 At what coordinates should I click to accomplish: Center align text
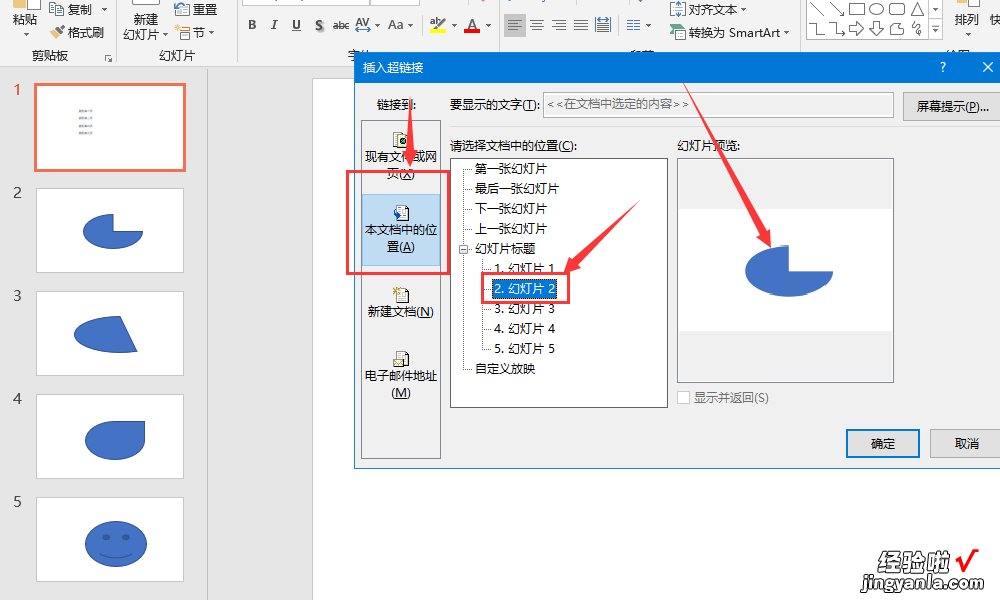pos(537,25)
